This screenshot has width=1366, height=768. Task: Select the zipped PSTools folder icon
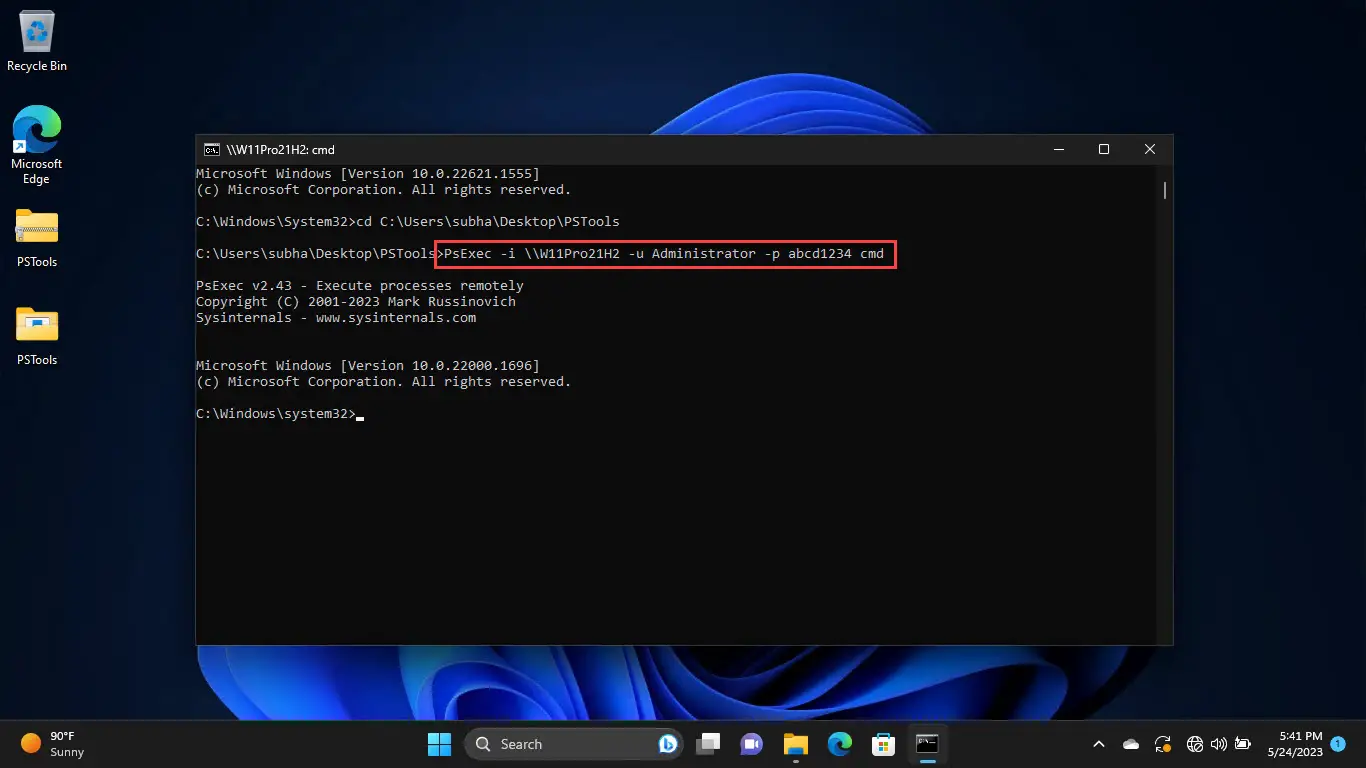click(x=37, y=238)
